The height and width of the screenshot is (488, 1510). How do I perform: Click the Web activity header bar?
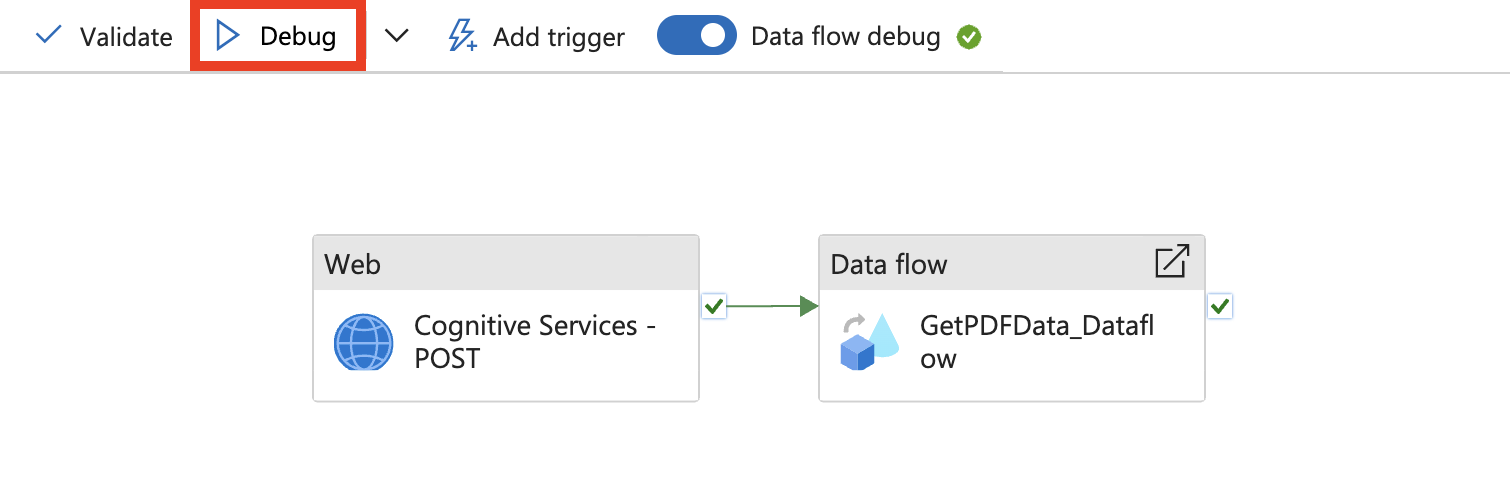pyautogui.click(x=505, y=264)
